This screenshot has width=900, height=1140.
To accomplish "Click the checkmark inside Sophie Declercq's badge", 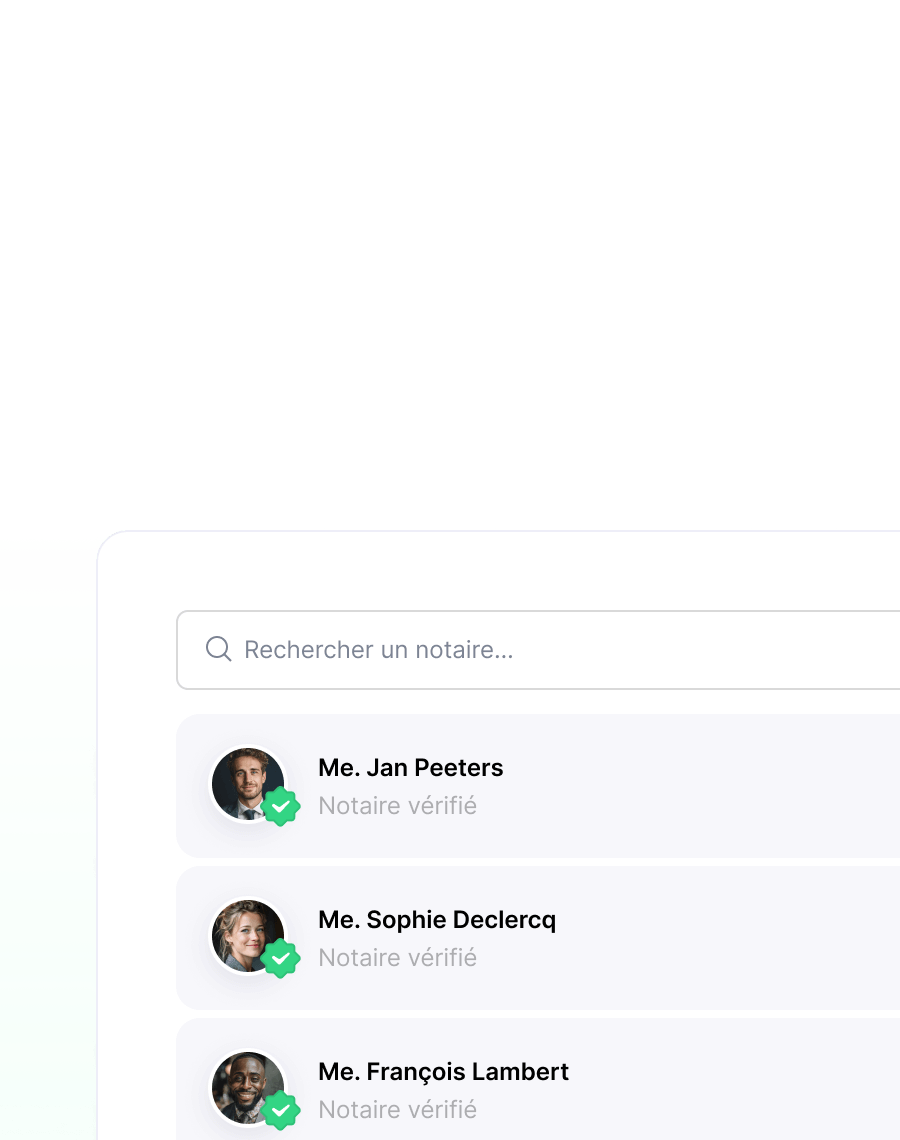I will [281, 959].
